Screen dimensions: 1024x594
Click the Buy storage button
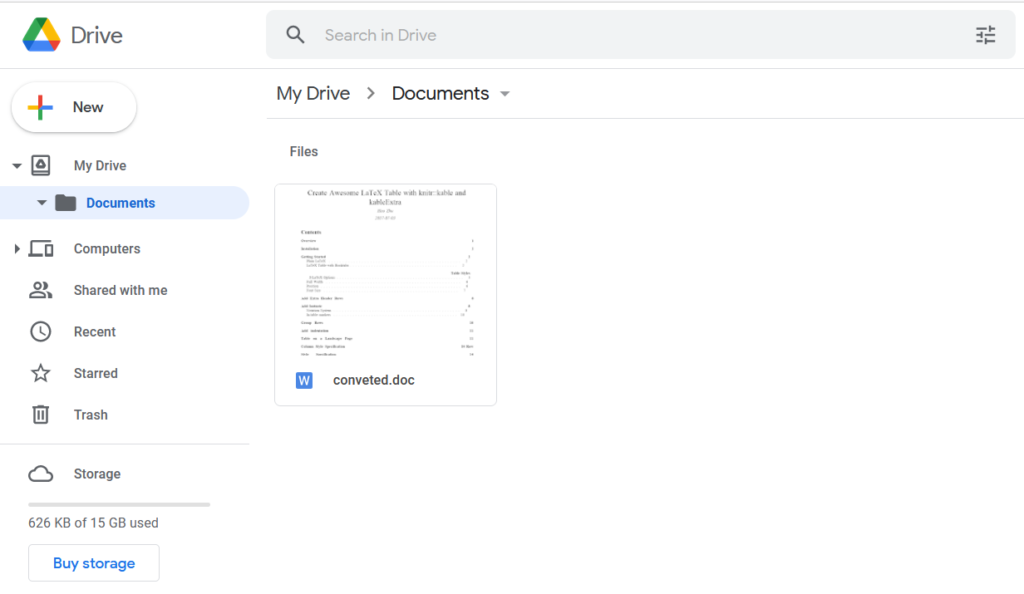pyautogui.click(x=94, y=563)
